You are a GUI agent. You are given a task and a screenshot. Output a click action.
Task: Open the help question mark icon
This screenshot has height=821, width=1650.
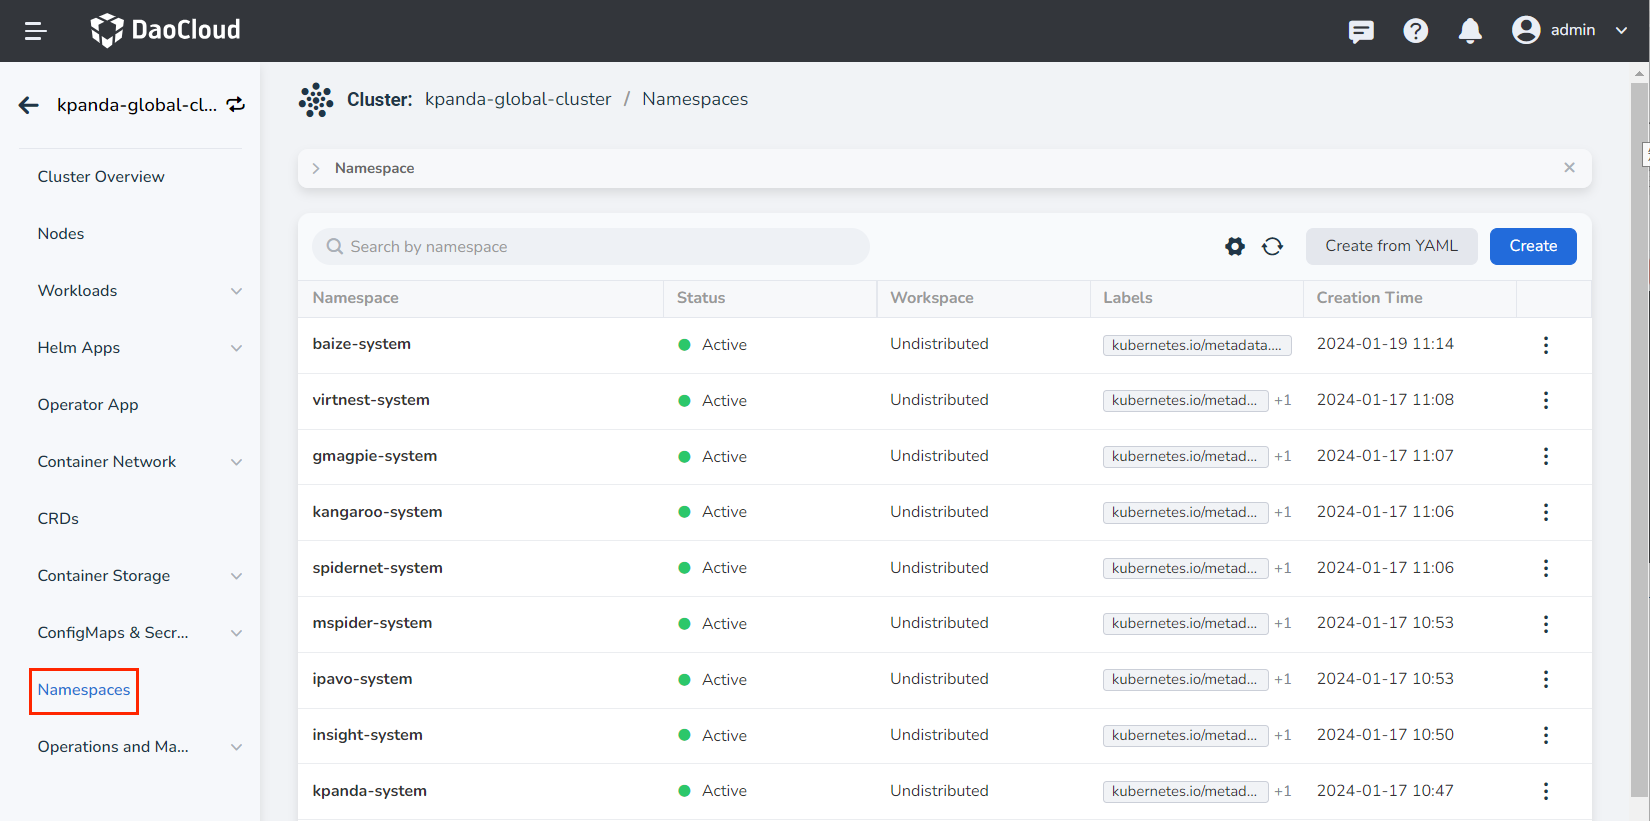click(1415, 31)
